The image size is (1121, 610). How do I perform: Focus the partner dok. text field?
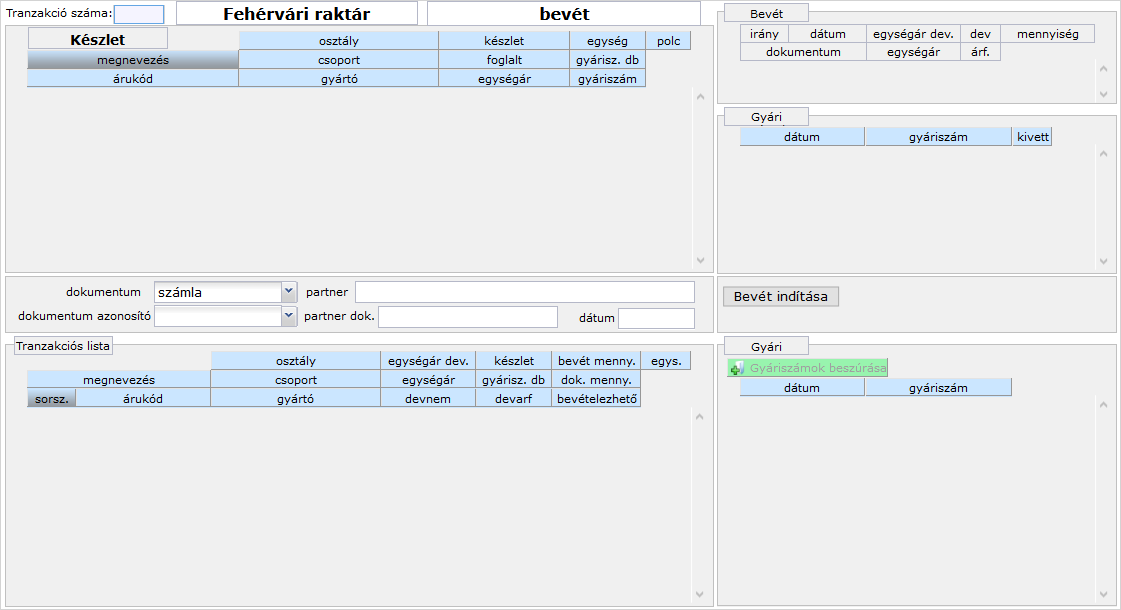coord(467,317)
